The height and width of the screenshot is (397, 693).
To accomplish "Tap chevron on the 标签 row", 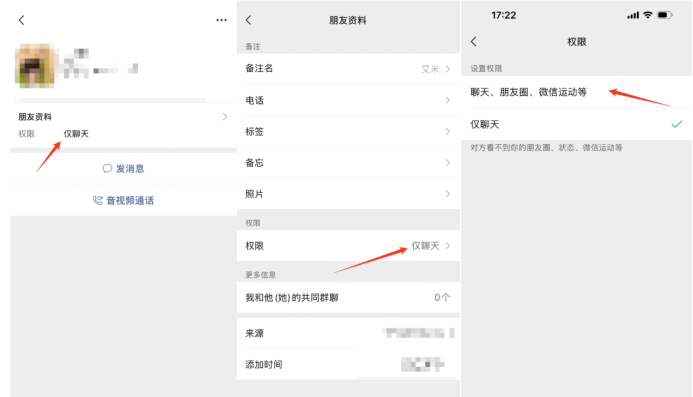I will [x=448, y=131].
